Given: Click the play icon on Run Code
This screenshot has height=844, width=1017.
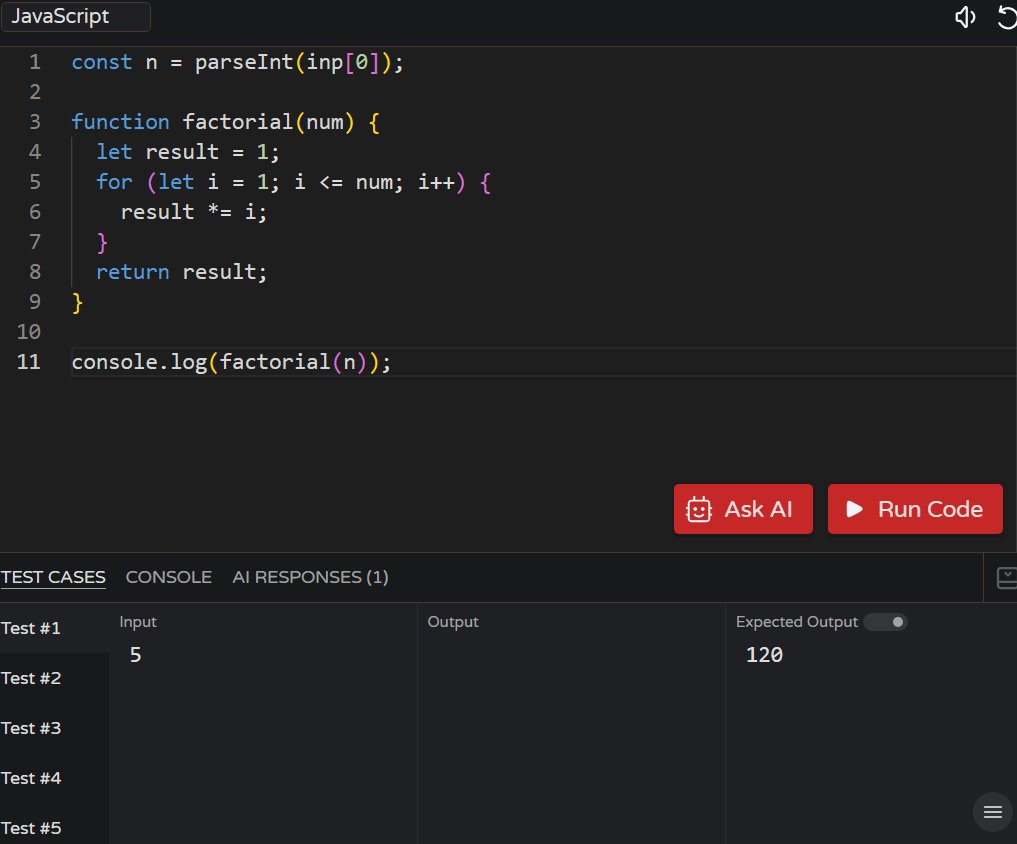Looking at the screenshot, I should (x=854, y=508).
